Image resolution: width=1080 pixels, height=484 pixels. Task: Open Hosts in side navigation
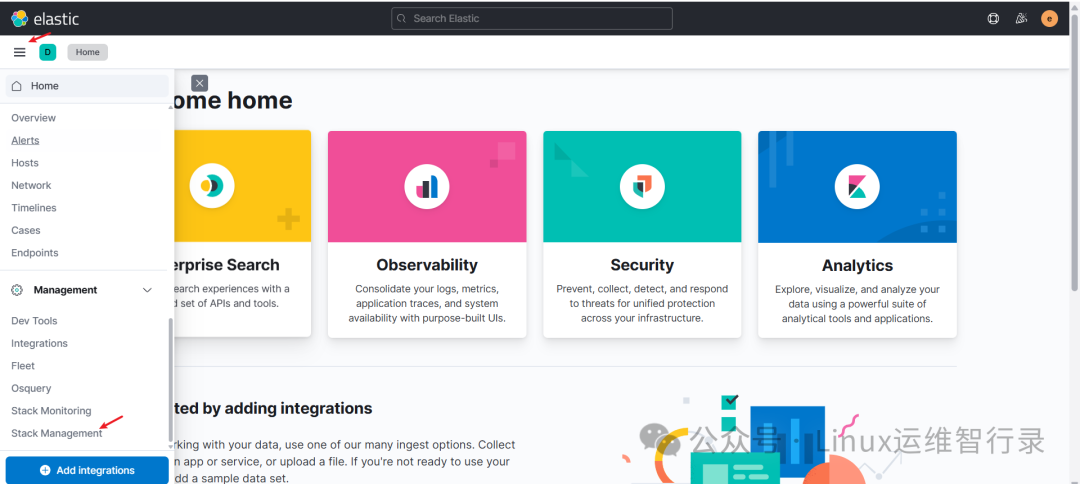click(25, 163)
